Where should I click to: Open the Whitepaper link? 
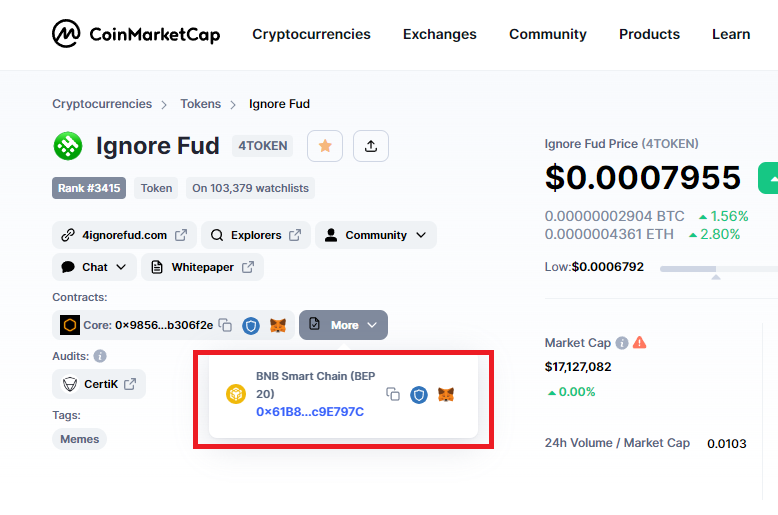[202, 267]
